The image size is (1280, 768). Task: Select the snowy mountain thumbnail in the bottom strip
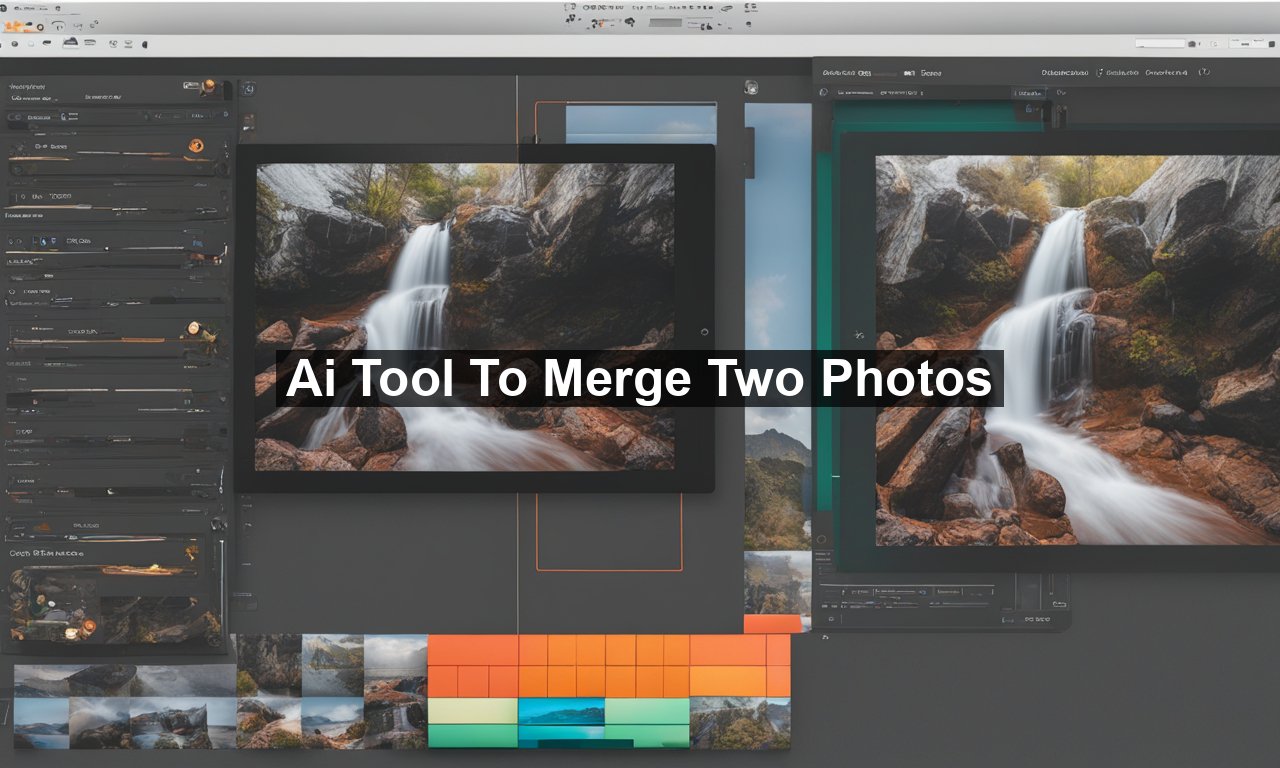[x=332, y=664]
